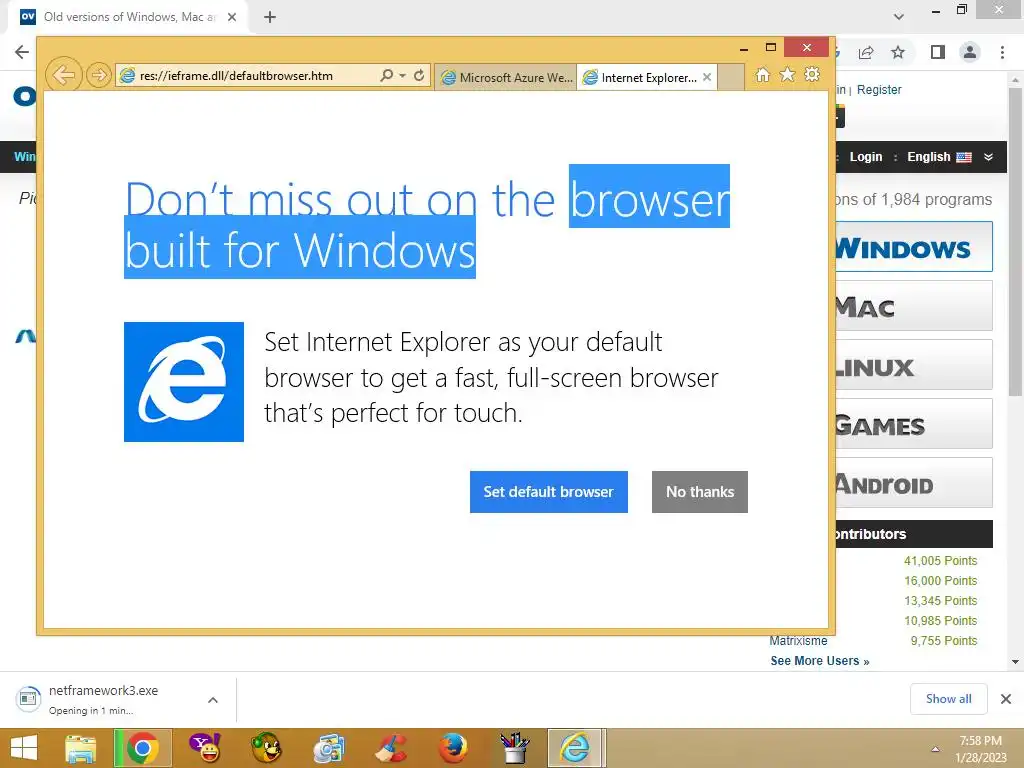This screenshot has width=1024, height=768.
Task: Open a new blank IE tab
Action: 731,78
